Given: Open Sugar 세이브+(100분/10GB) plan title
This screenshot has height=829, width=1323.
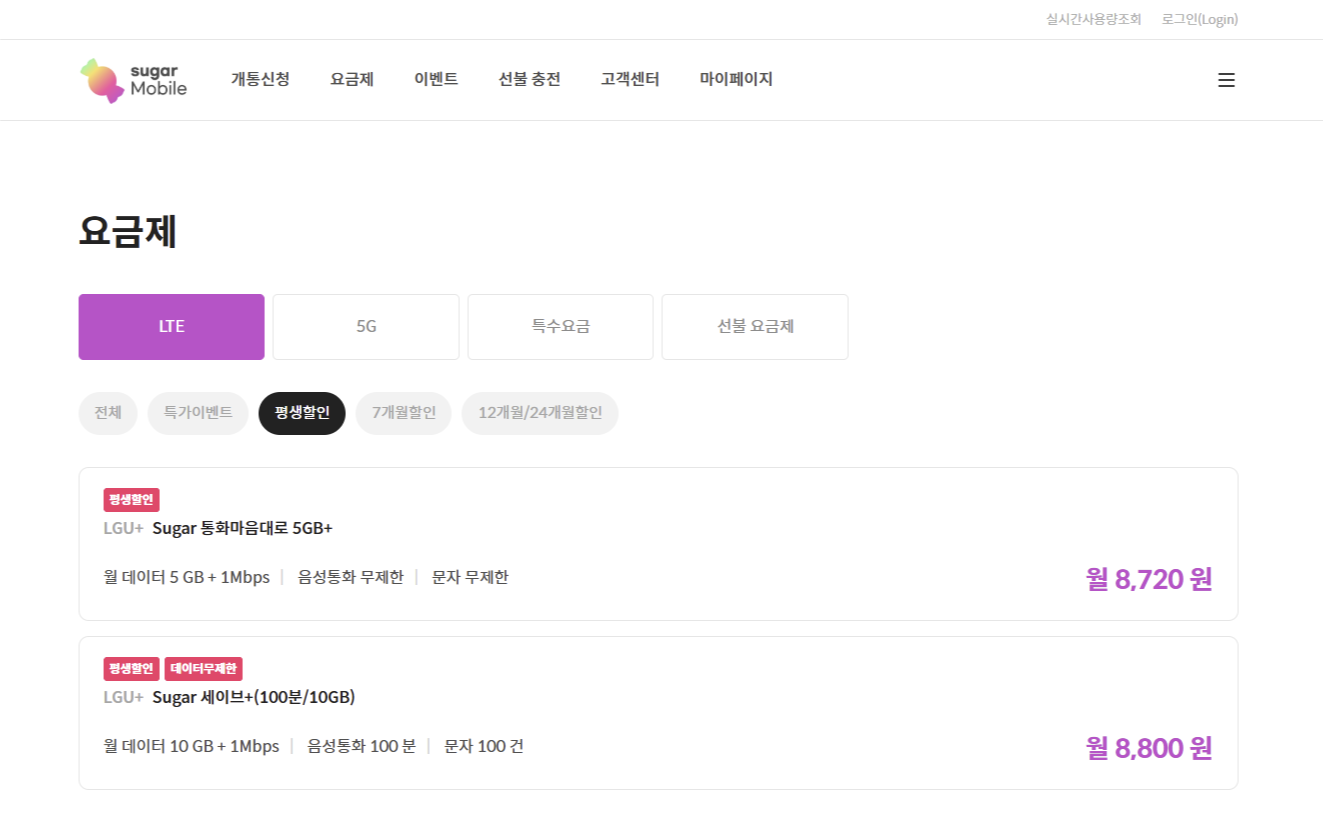Looking at the screenshot, I should point(254,697).
